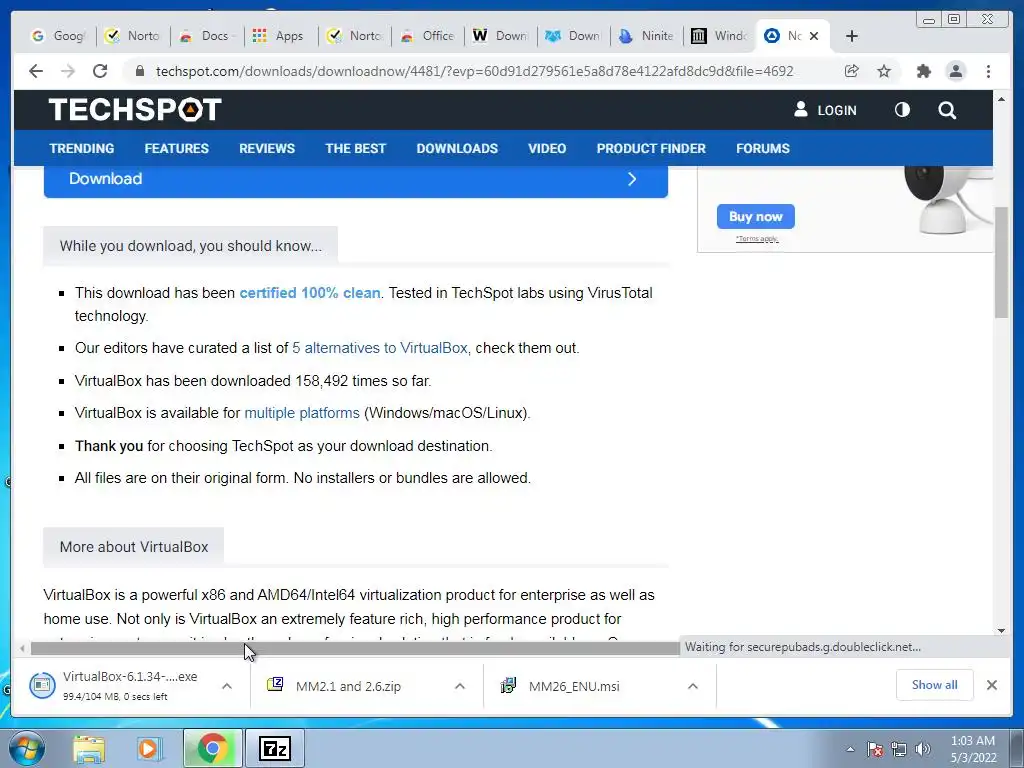Click the blue Download button
Image resolution: width=1024 pixels, height=768 pixels.
coord(356,181)
